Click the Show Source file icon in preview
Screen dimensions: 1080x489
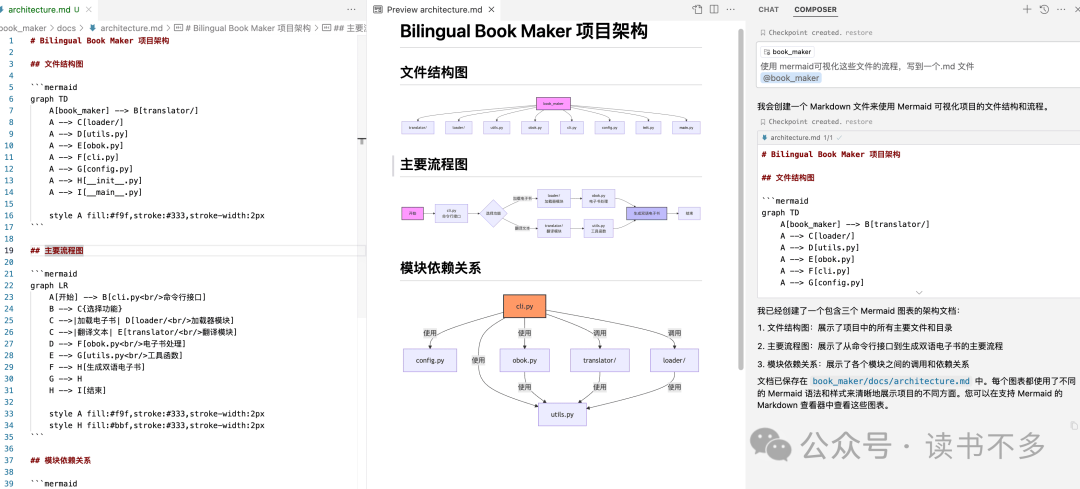[697, 10]
